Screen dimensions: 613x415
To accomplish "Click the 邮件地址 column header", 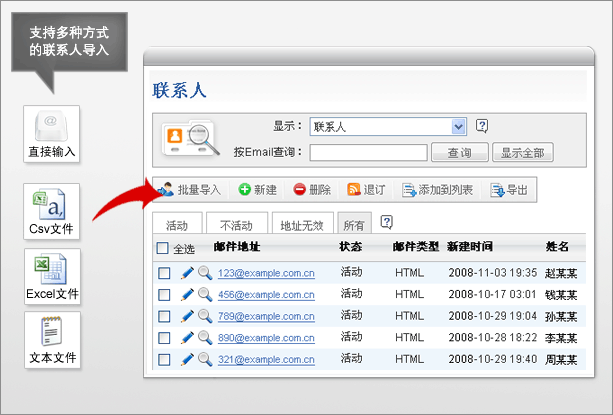I will 237,247.
